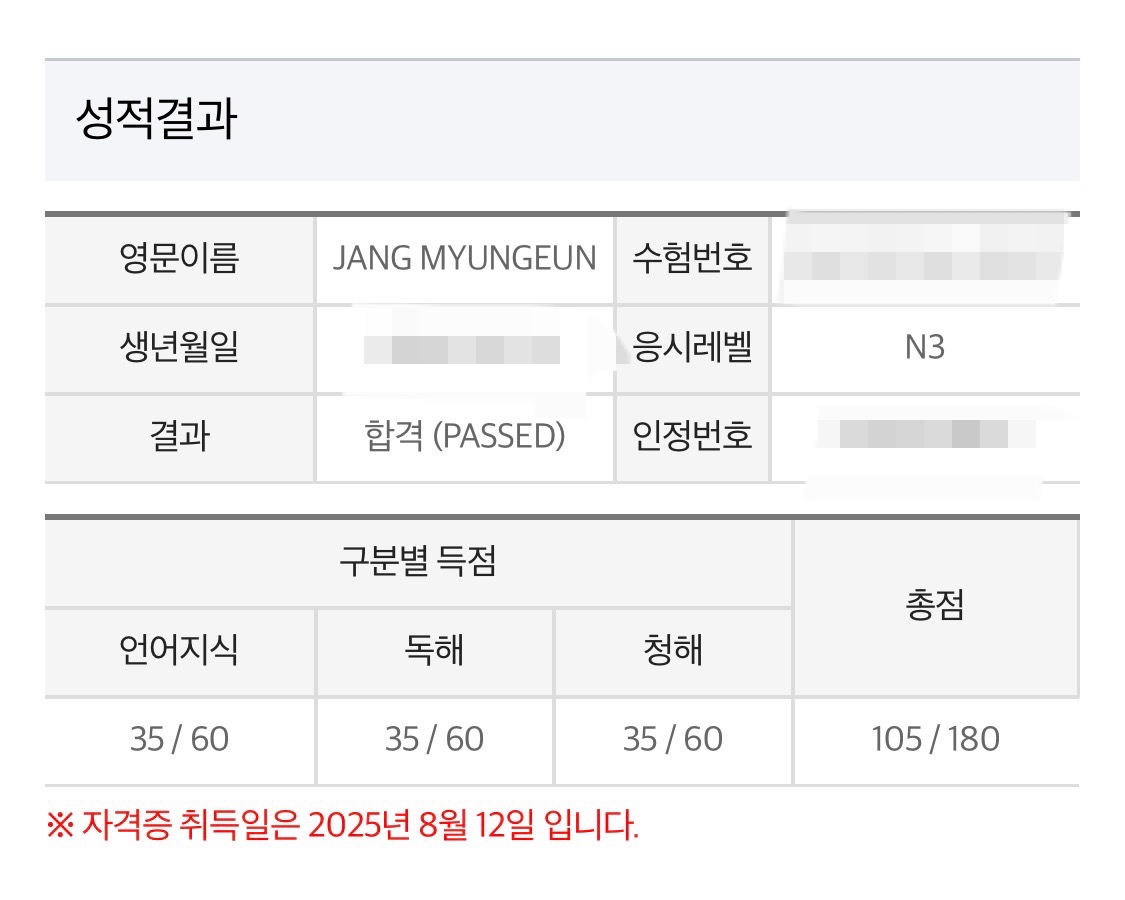Click the red certificate date notice
The image size is (1125, 900).
pos(342,827)
